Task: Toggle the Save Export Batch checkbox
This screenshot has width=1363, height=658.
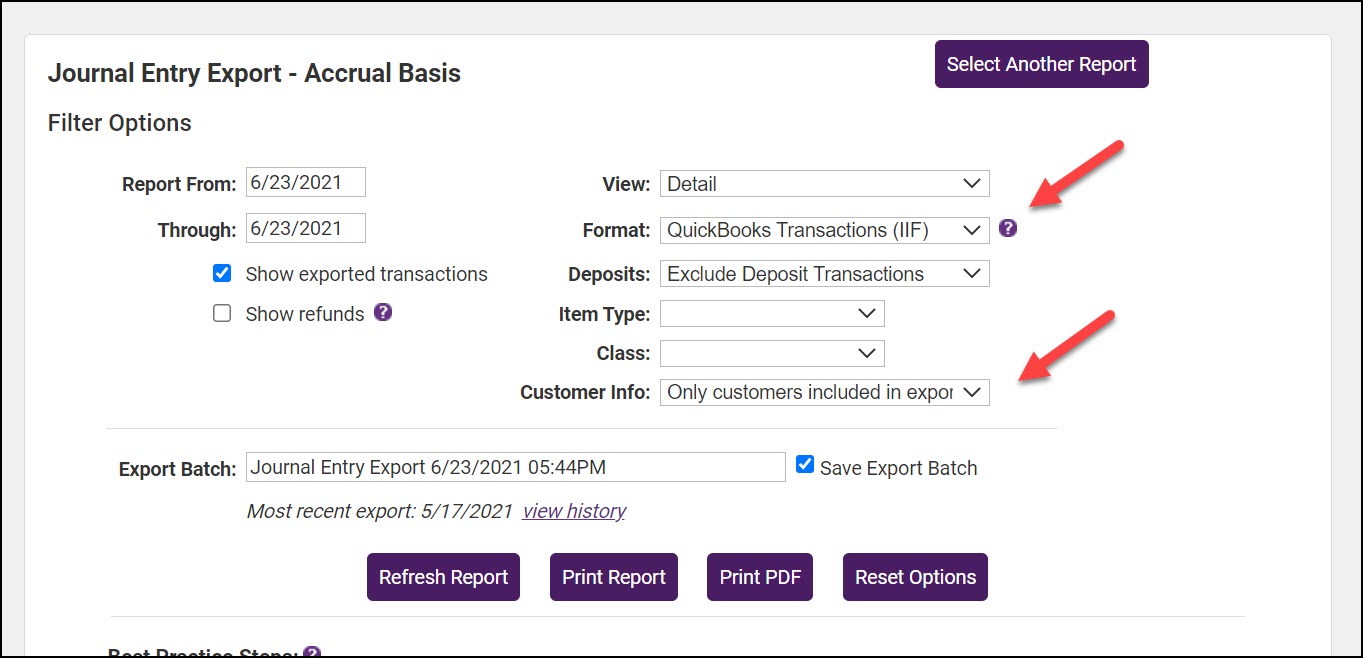Action: click(x=805, y=465)
